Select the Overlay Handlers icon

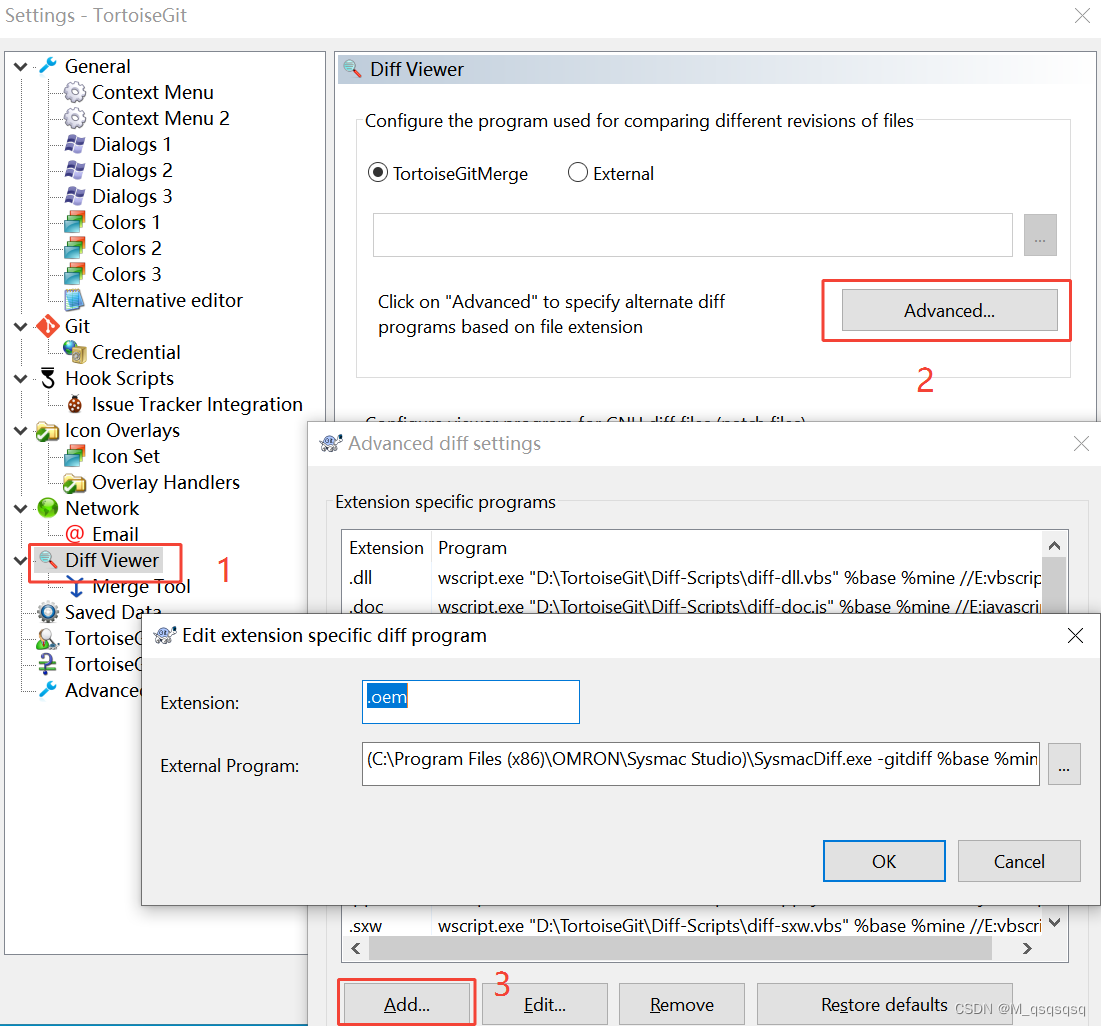point(74,482)
